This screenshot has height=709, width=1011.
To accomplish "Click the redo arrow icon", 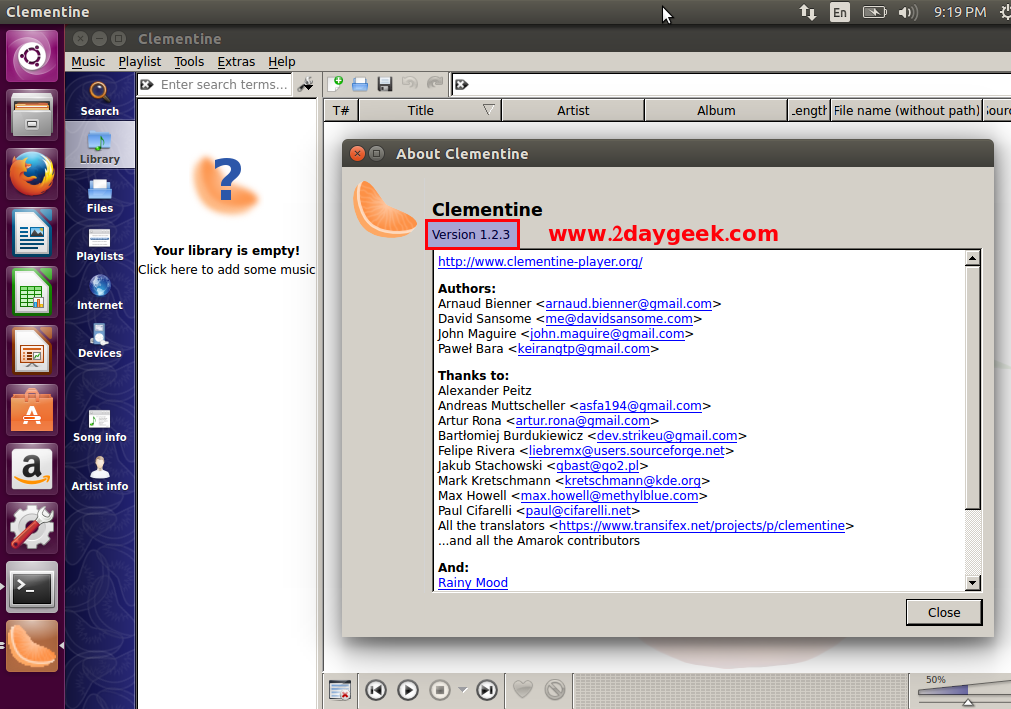I will pyautogui.click(x=435, y=83).
